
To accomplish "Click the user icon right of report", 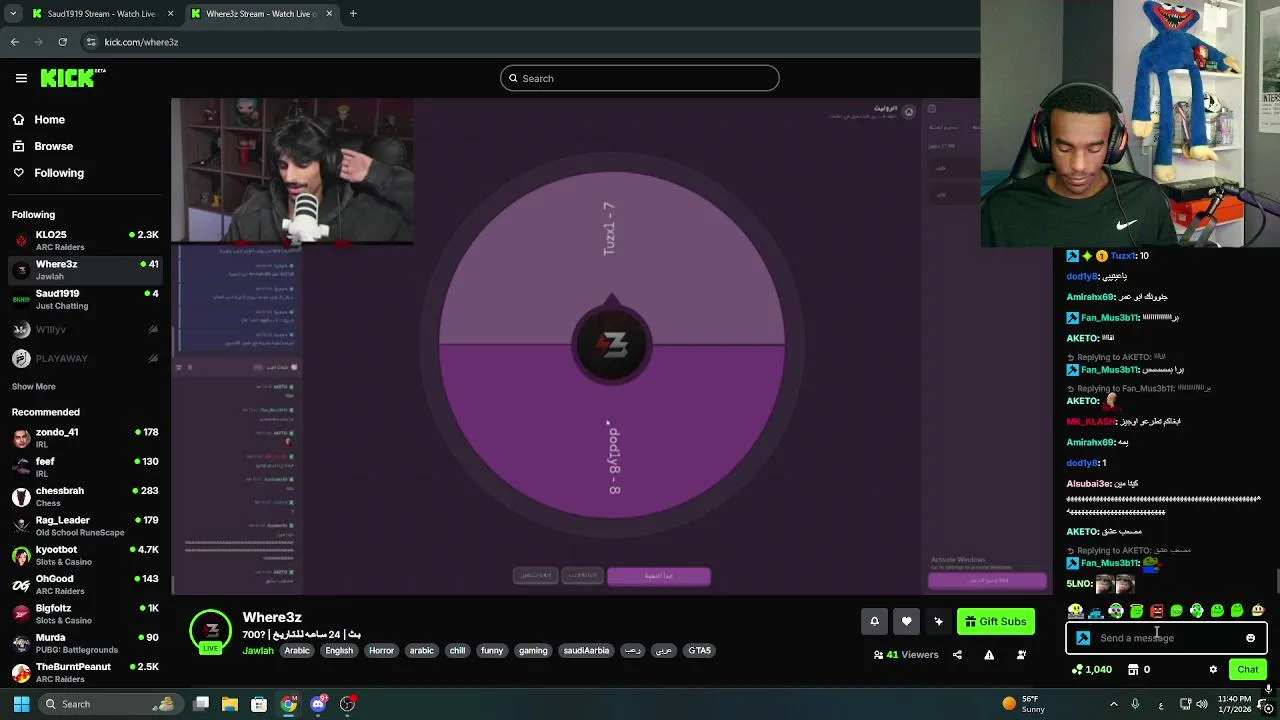I will click(x=1021, y=655).
